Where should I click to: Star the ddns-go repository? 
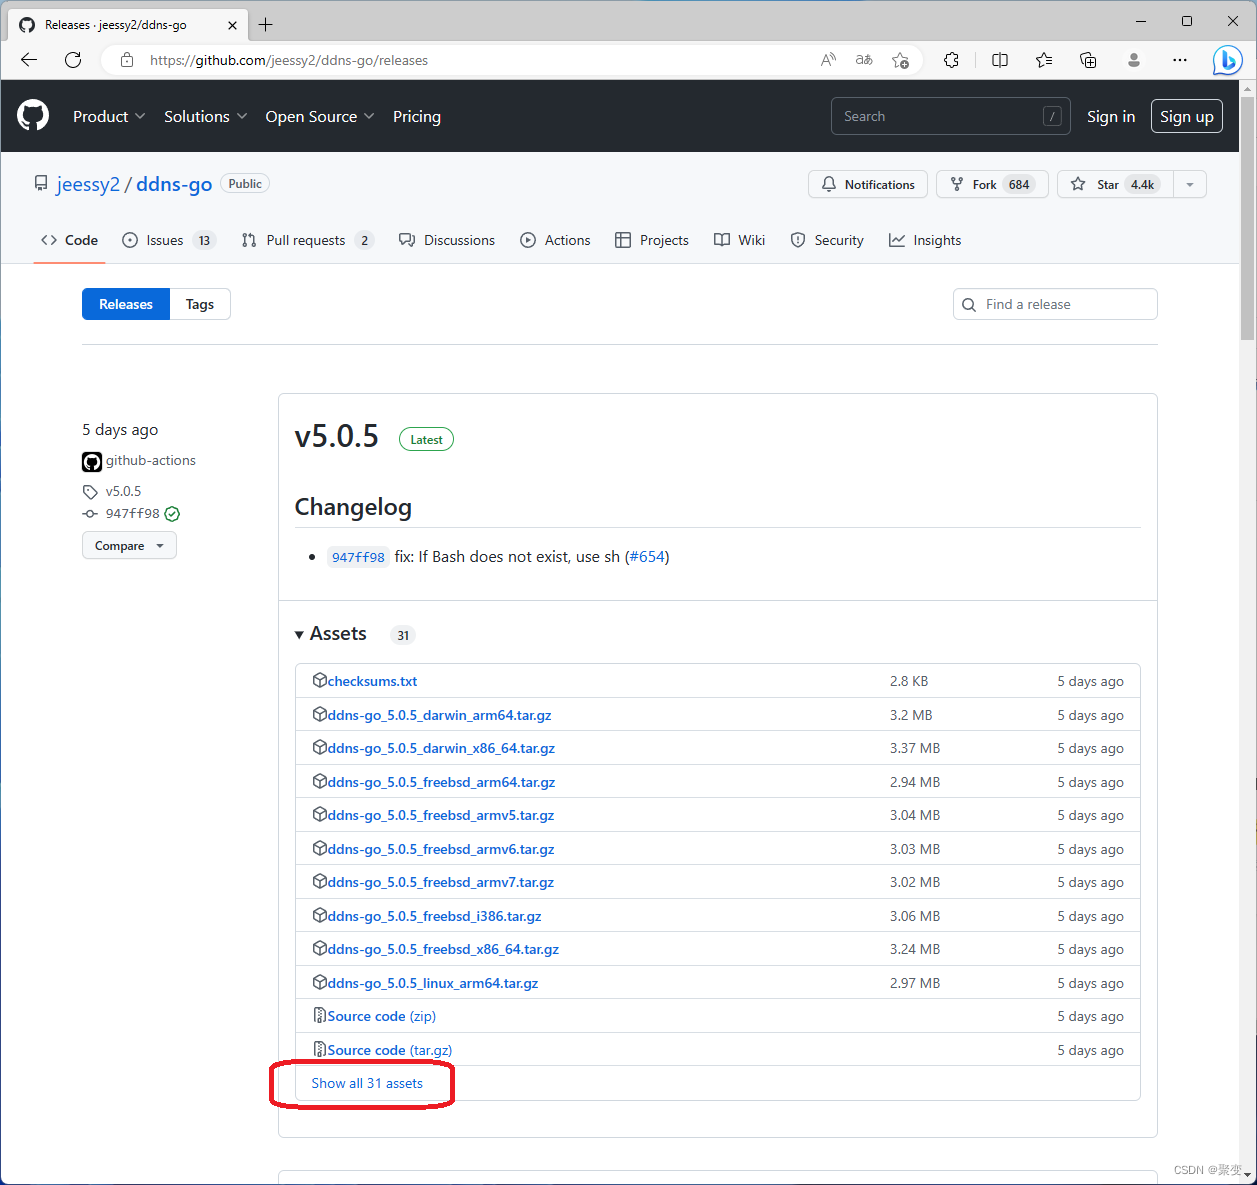1116,184
